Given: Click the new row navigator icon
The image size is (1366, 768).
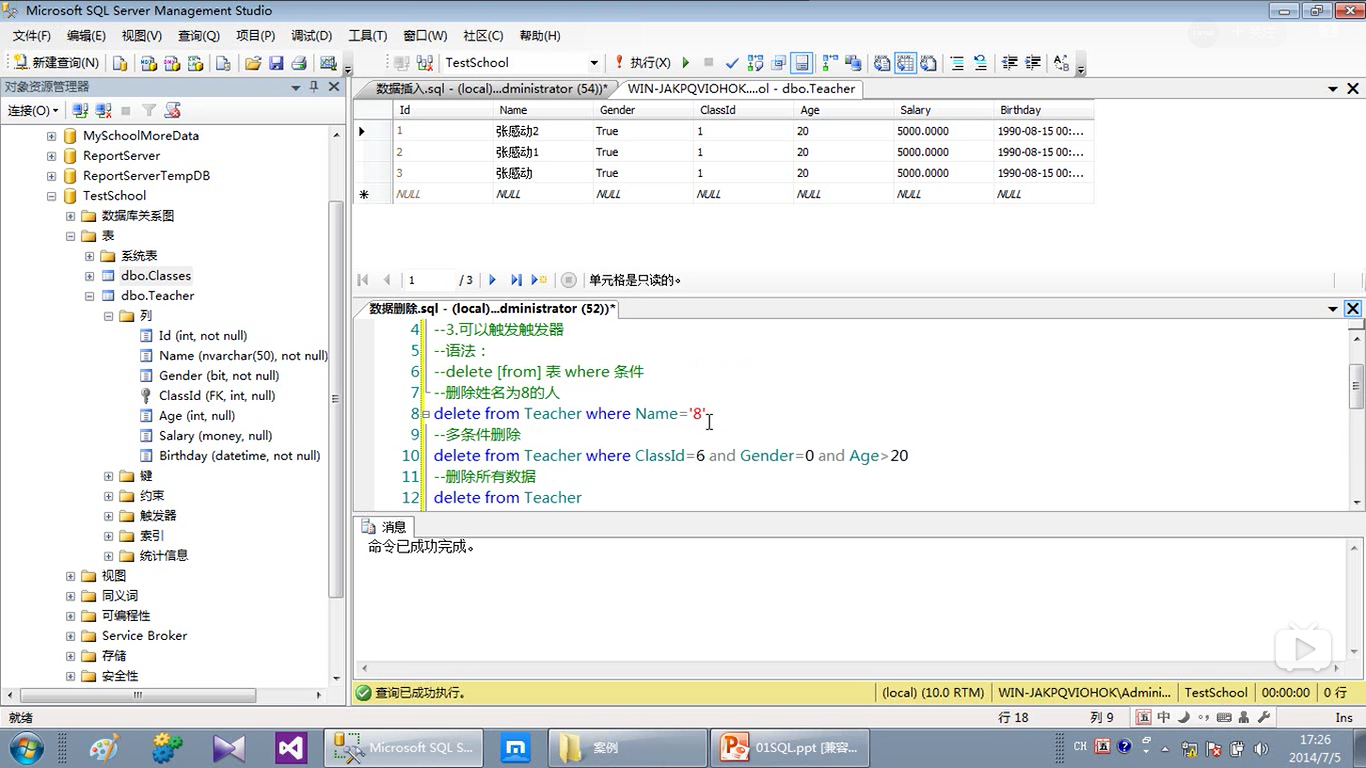Looking at the screenshot, I should [x=539, y=280].
